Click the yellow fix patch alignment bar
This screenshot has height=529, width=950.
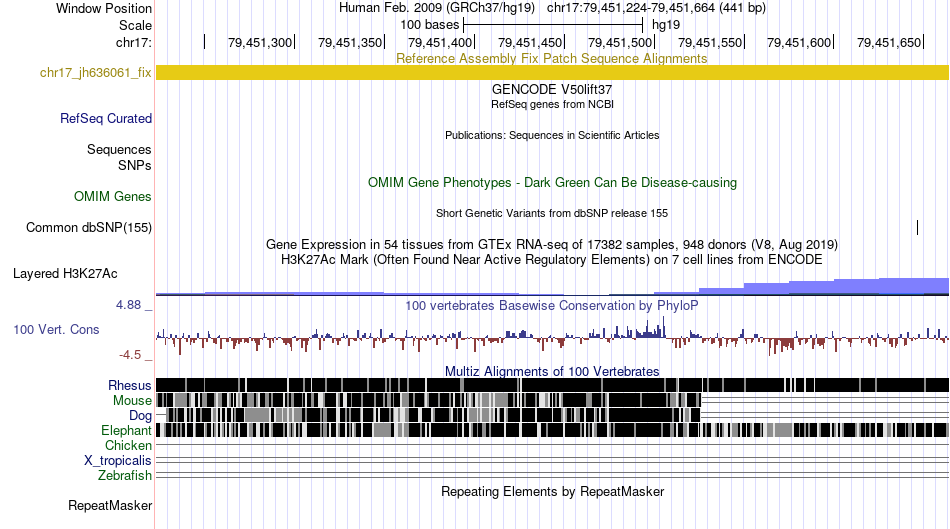(552, 73)
